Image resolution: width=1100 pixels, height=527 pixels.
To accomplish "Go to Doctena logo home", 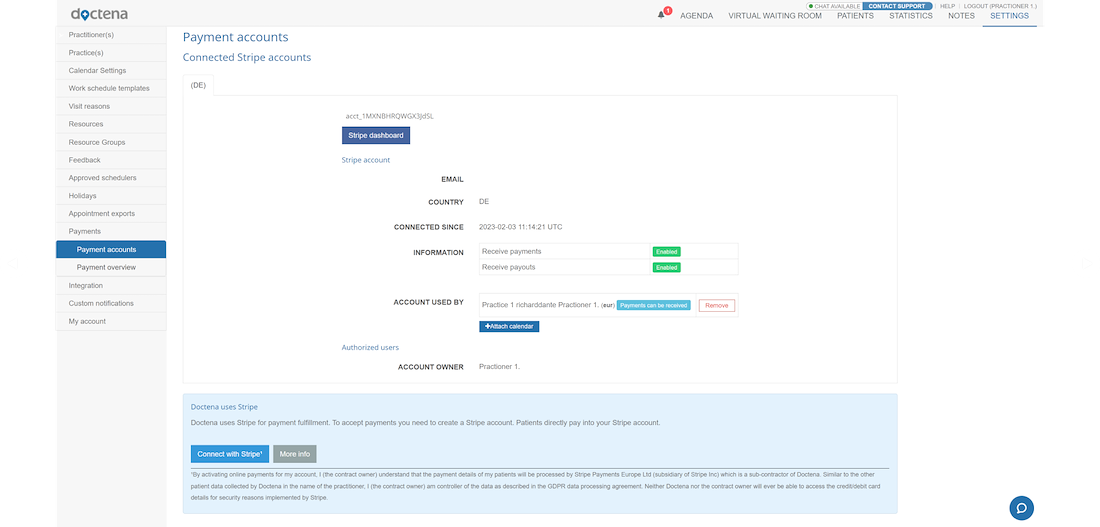I will point(99,14).
